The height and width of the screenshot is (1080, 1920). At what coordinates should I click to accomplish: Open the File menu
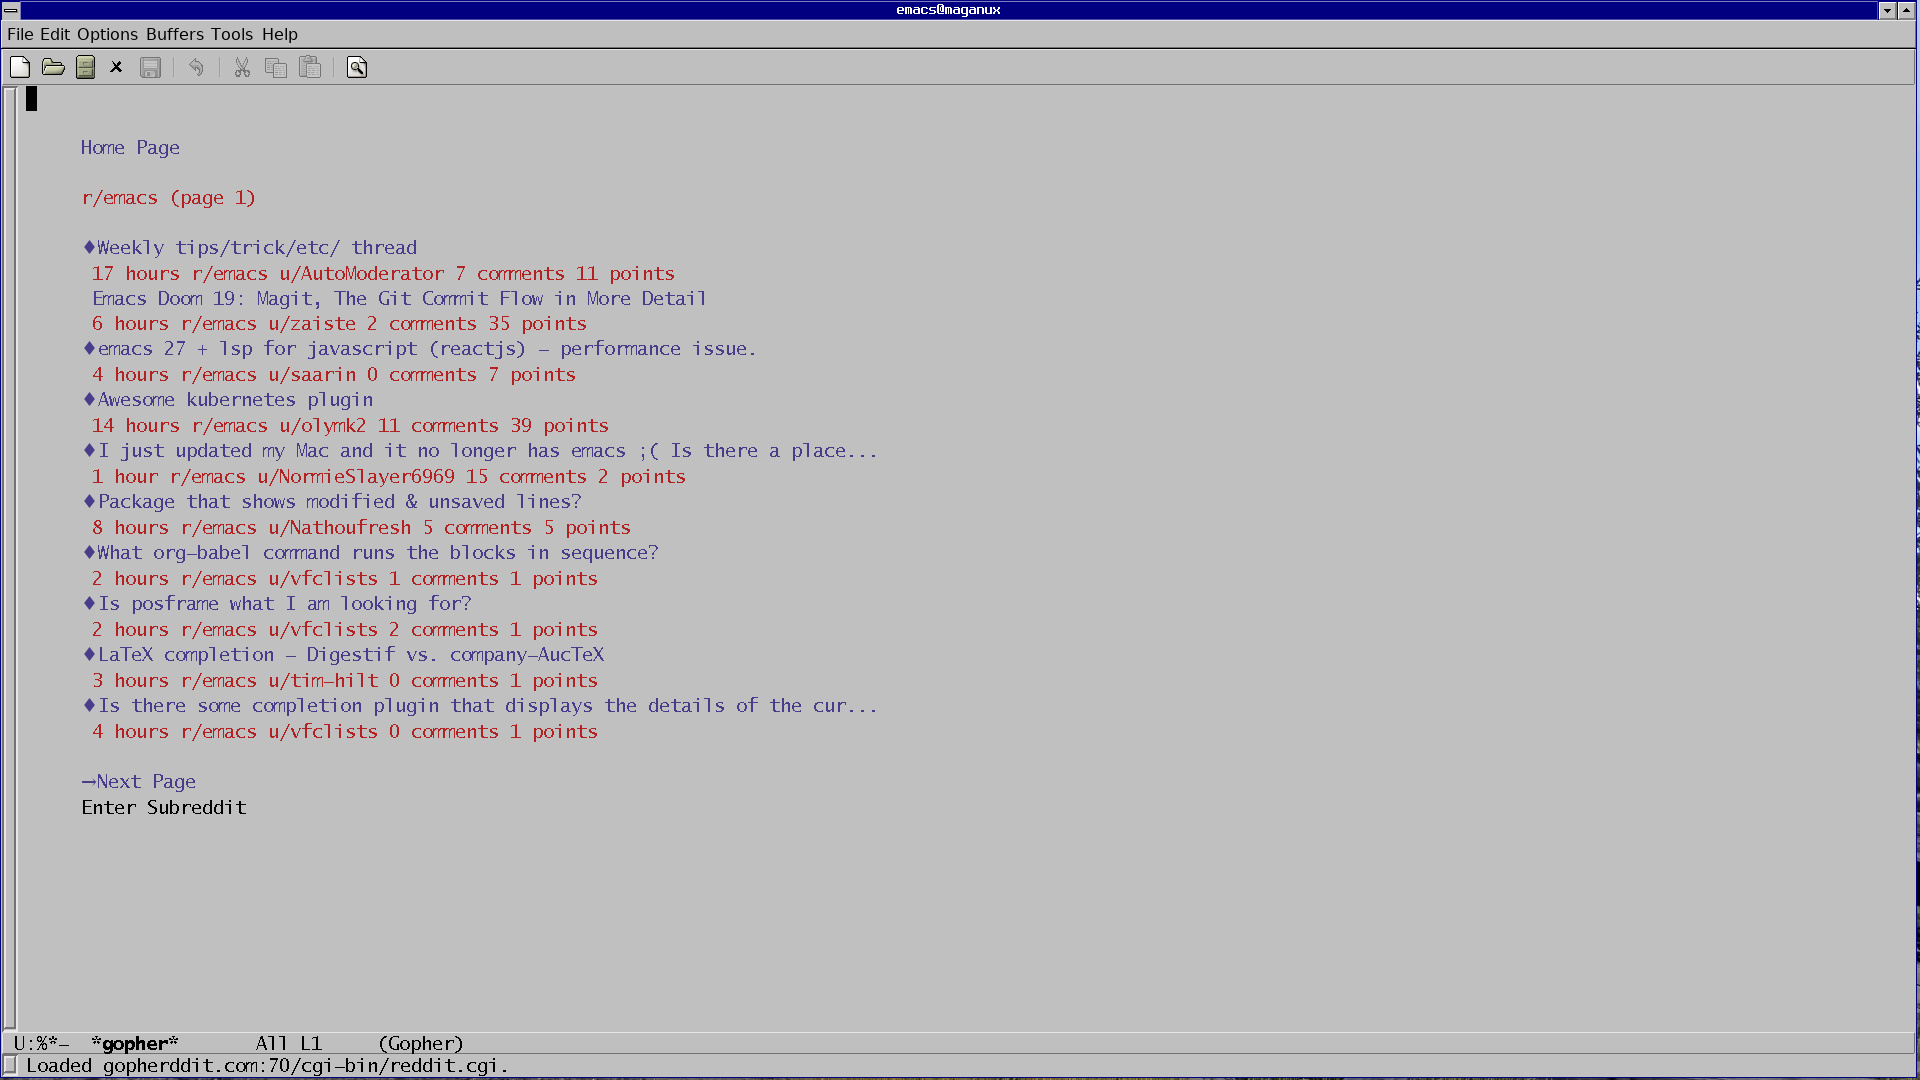tap(20, 34)
